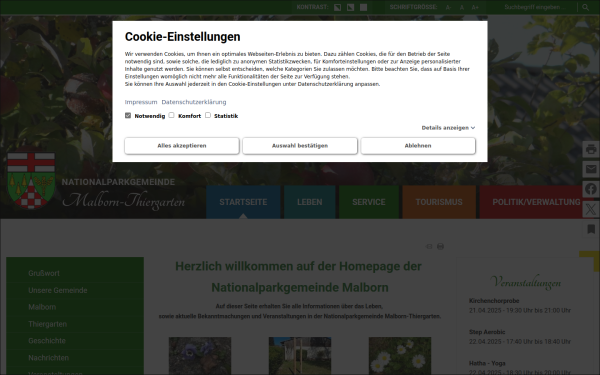This screenshot has width=600, height=375.
Task: Click the printer icon in right sidebar
Action: 591,149
